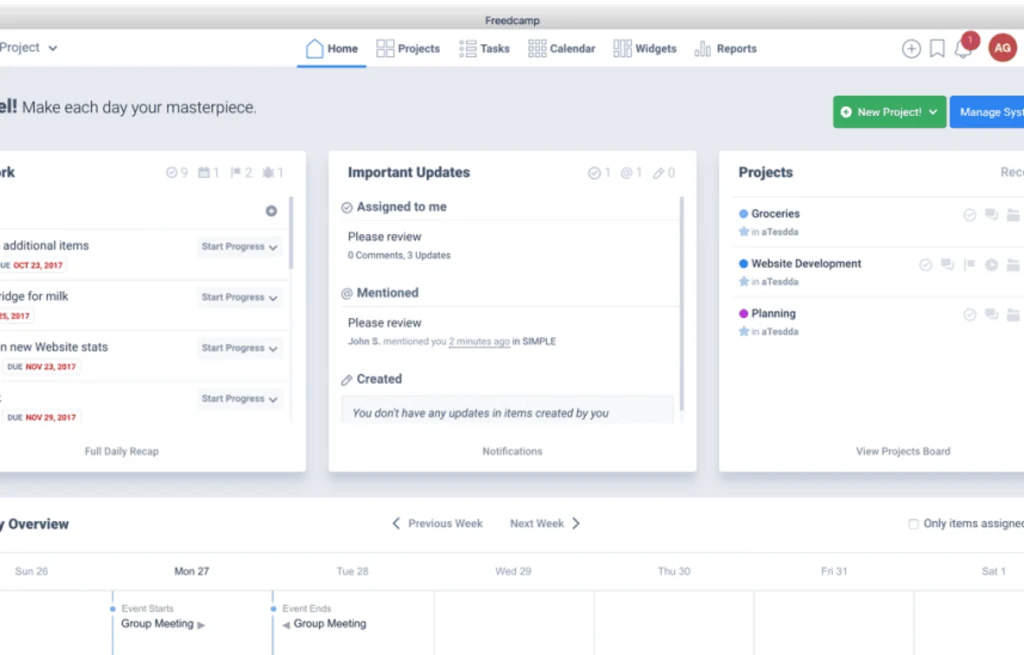Open Start Progress dropdown for Nov 29 task
This screenshot has width=1024, height=655.
239,399
